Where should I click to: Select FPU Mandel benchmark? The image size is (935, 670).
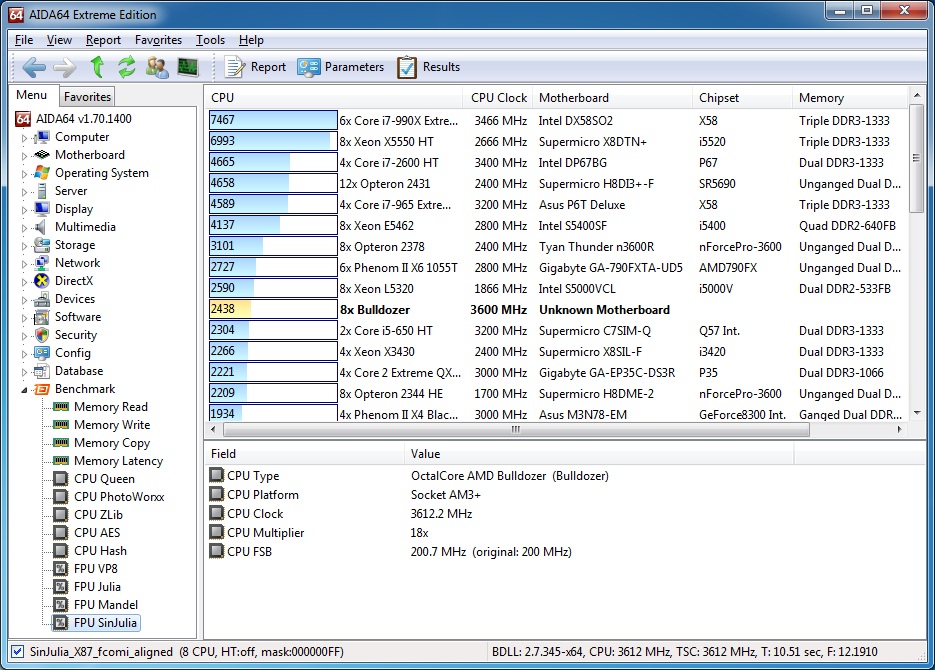pyautogui.click(x=106, y=604)
